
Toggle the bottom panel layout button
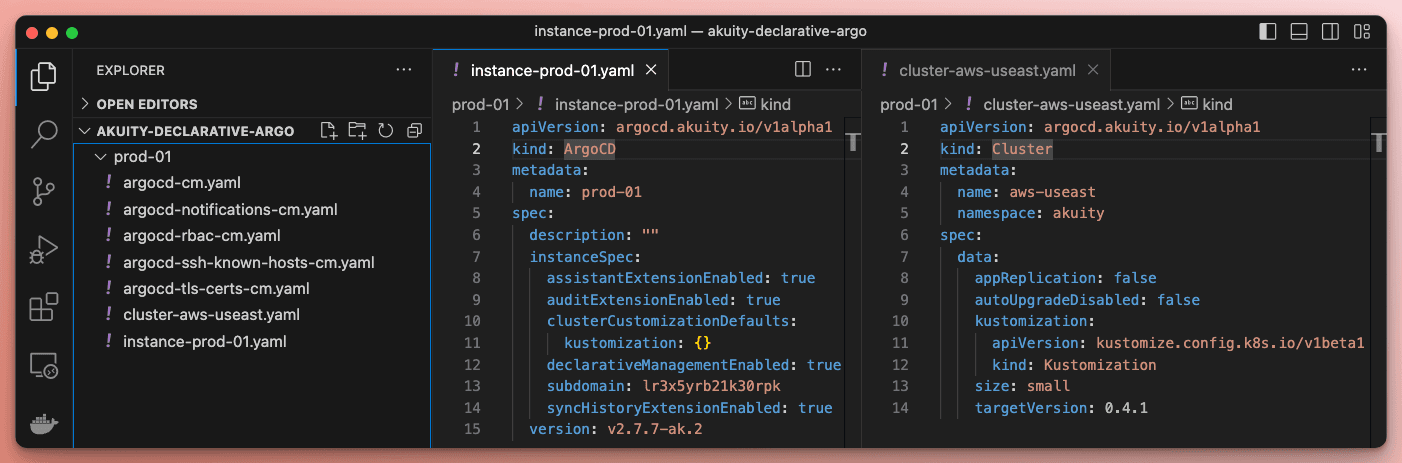pos(1299,31)
